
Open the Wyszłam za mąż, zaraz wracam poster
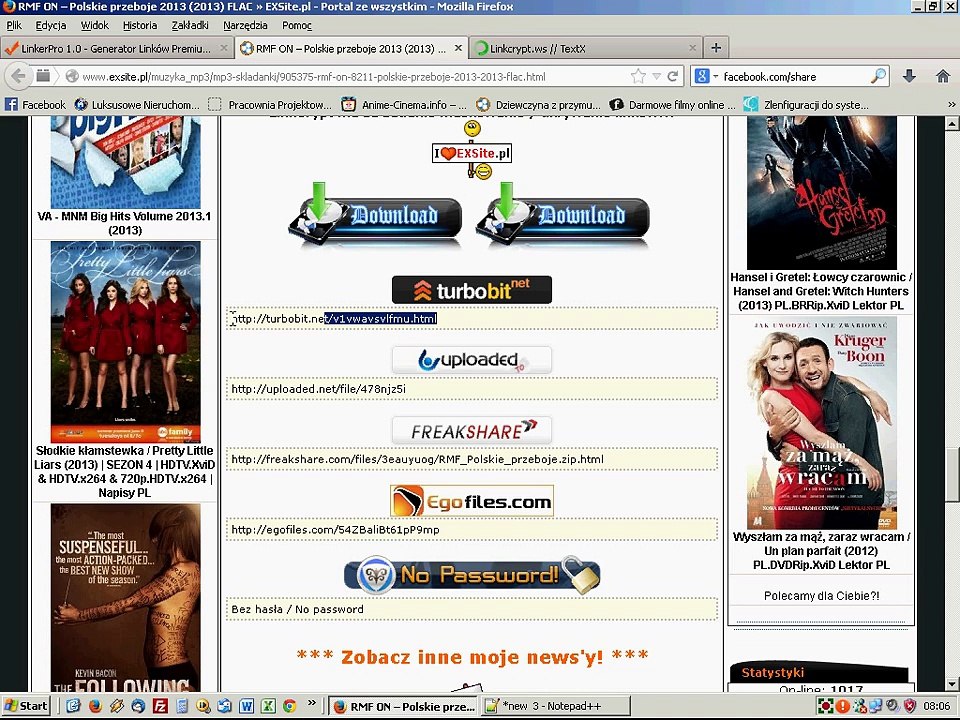pos(822,423)
